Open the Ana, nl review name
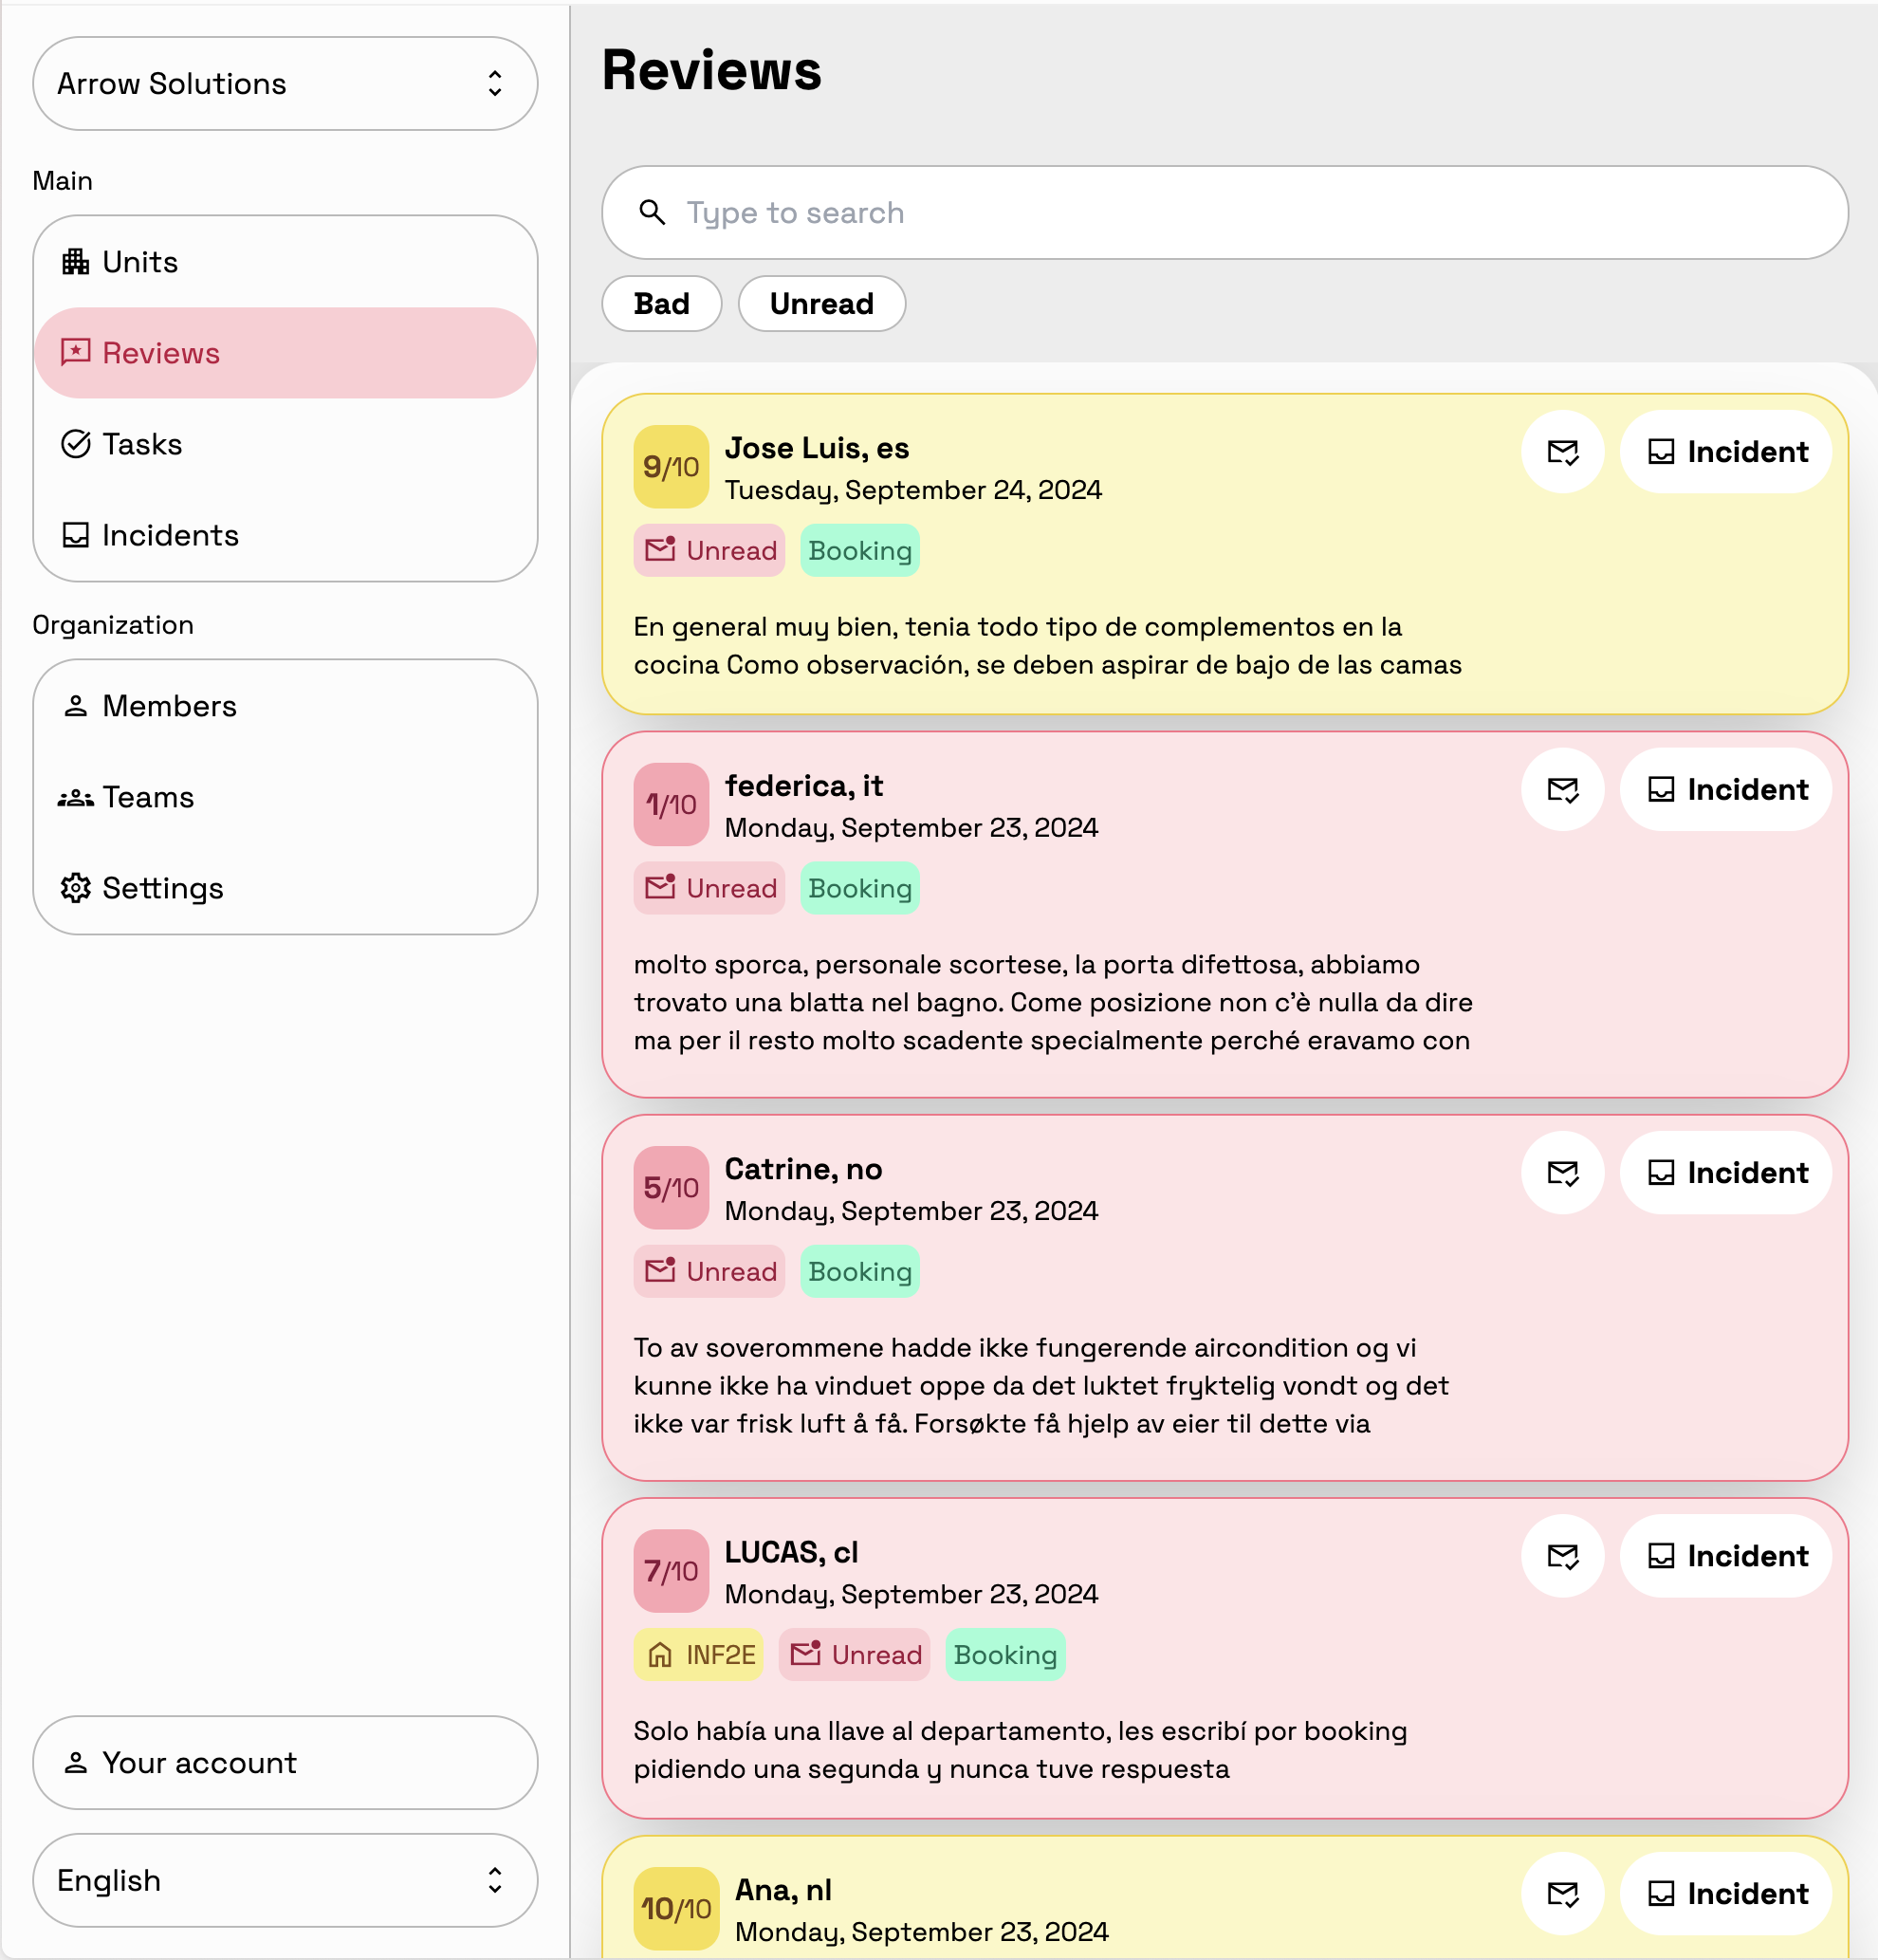 pyautogui.click(x=783, y=1891)
